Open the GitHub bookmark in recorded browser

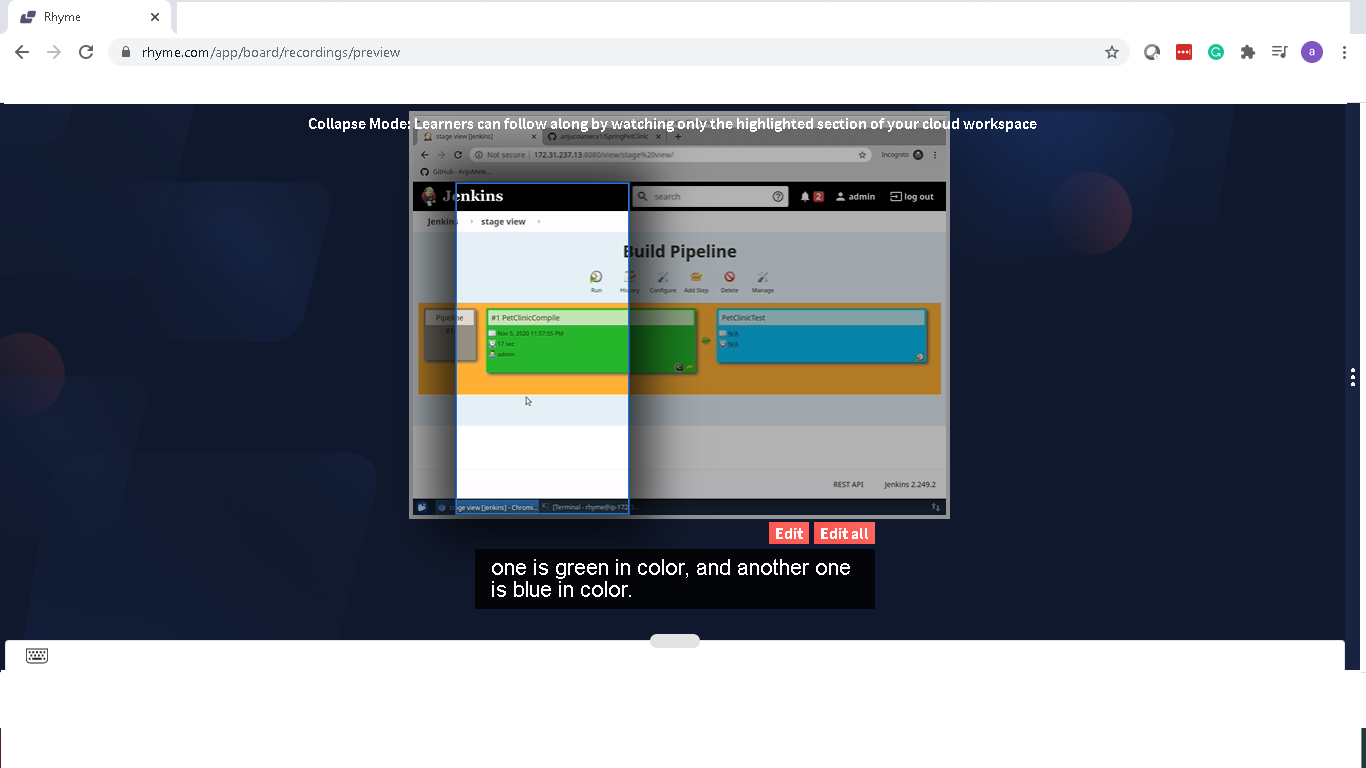[455, 172]
